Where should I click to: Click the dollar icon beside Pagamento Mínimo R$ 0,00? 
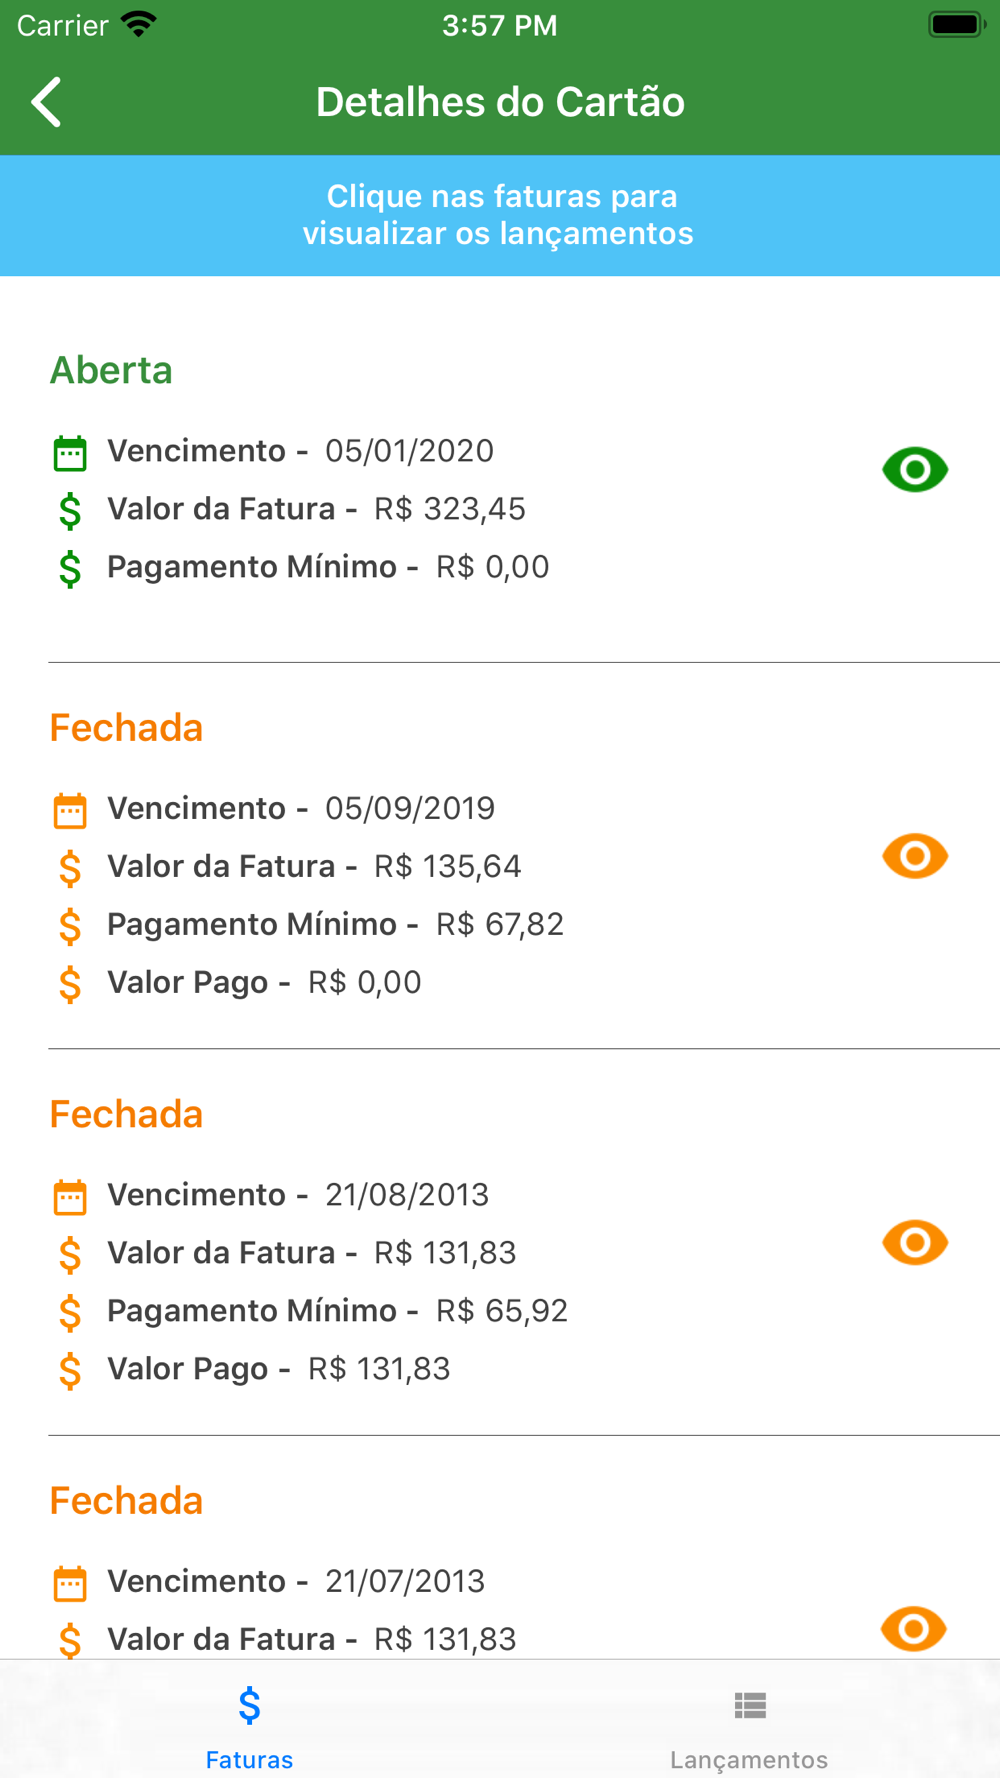(x=70, y=568)
